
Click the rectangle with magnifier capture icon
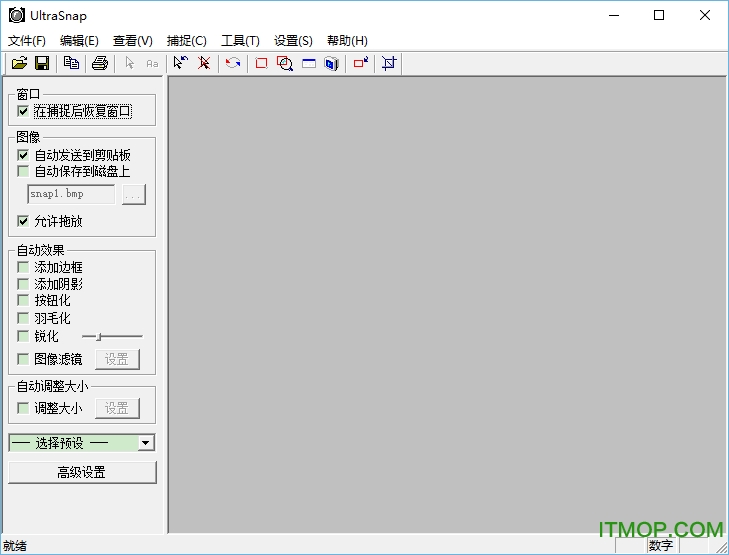coord(285,63)
